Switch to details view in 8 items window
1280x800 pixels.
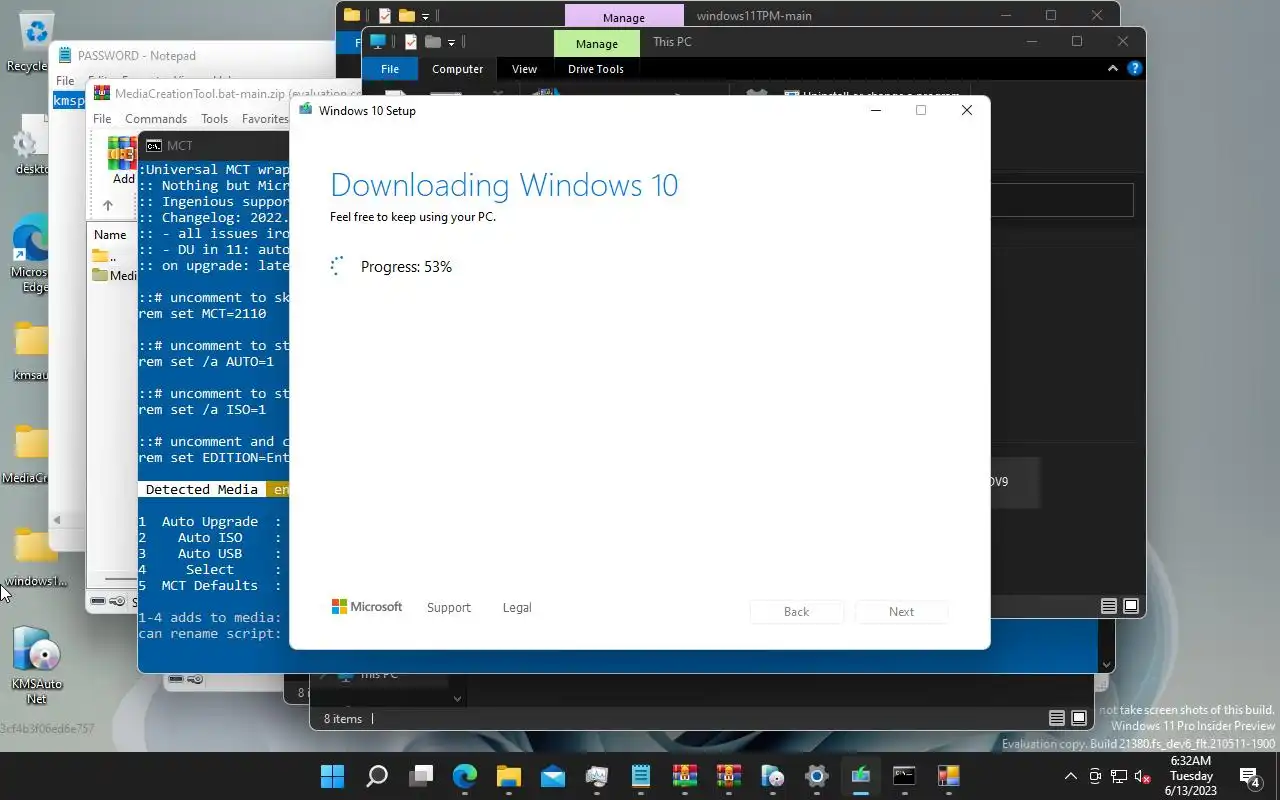click(1057, 718)
